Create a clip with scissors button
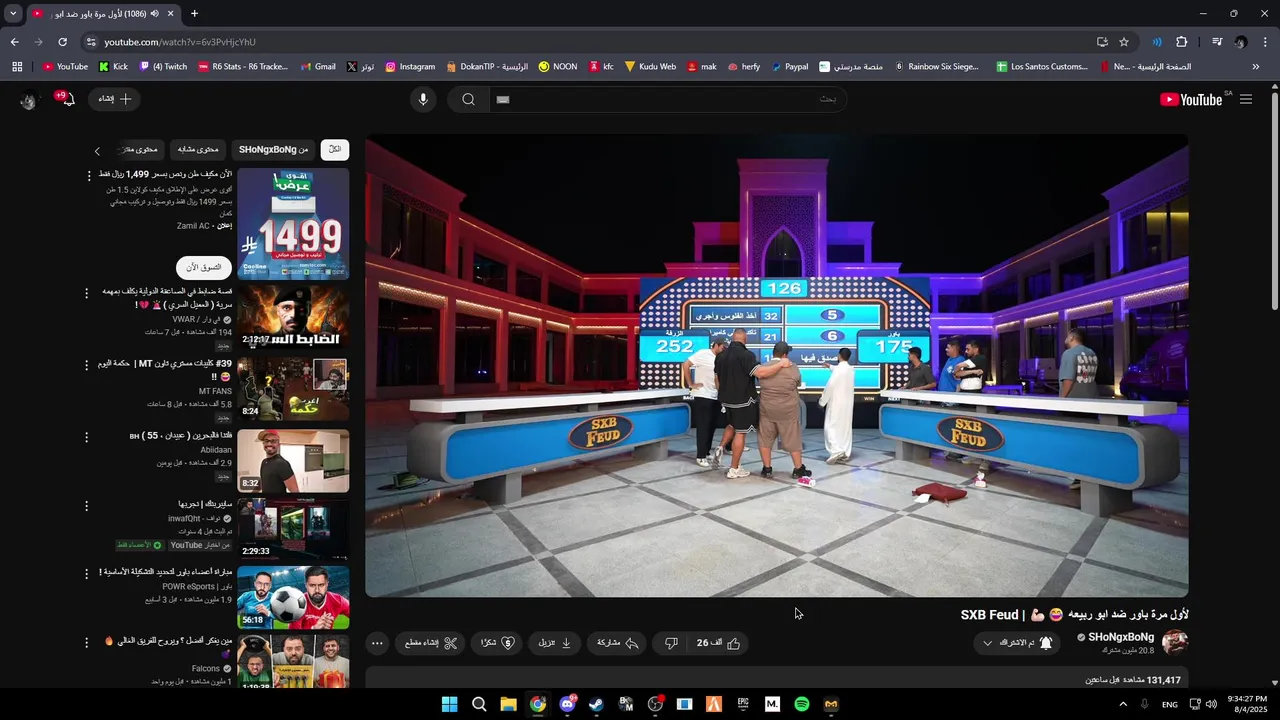Viewport: 1280px width, 720px height. point(431,643)
